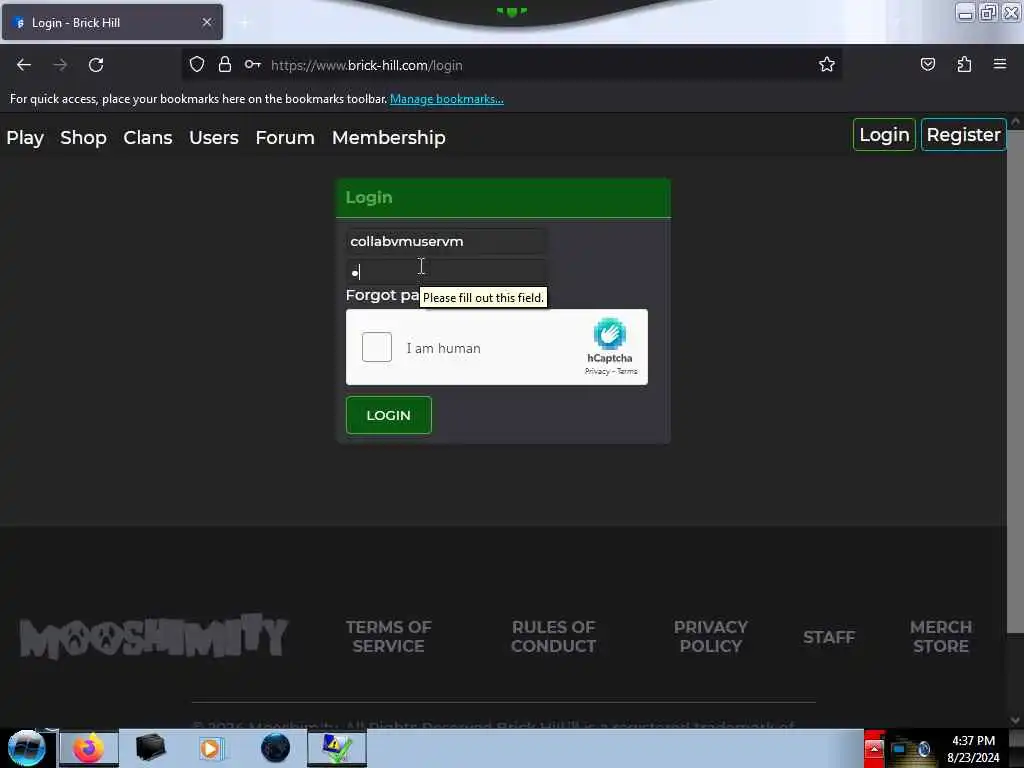Open the dark globe taskbar icon
The height and width of the screenshot is (768, 1024).
[275, 748]
